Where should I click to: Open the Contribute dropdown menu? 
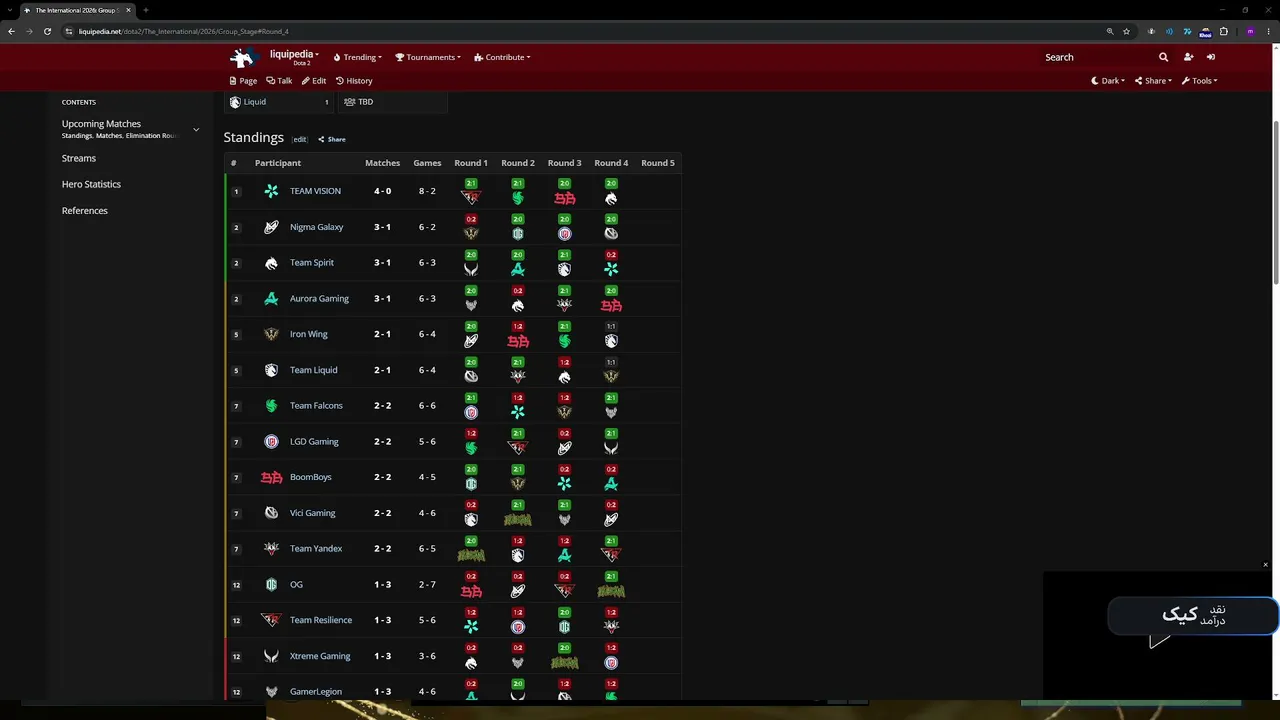point(502,57)
